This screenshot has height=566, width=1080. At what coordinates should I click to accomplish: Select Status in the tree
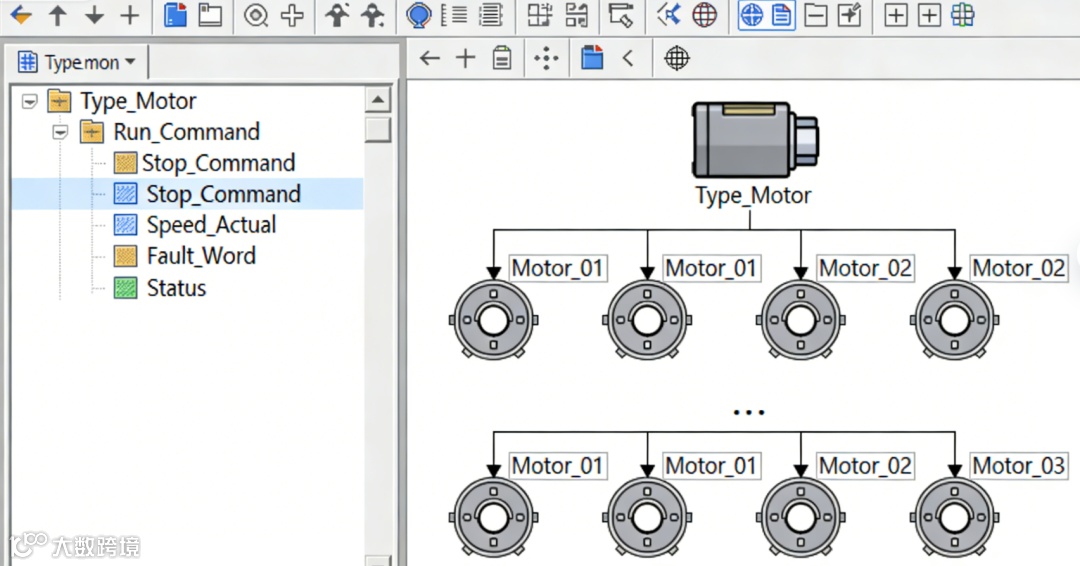coord(176,288)
